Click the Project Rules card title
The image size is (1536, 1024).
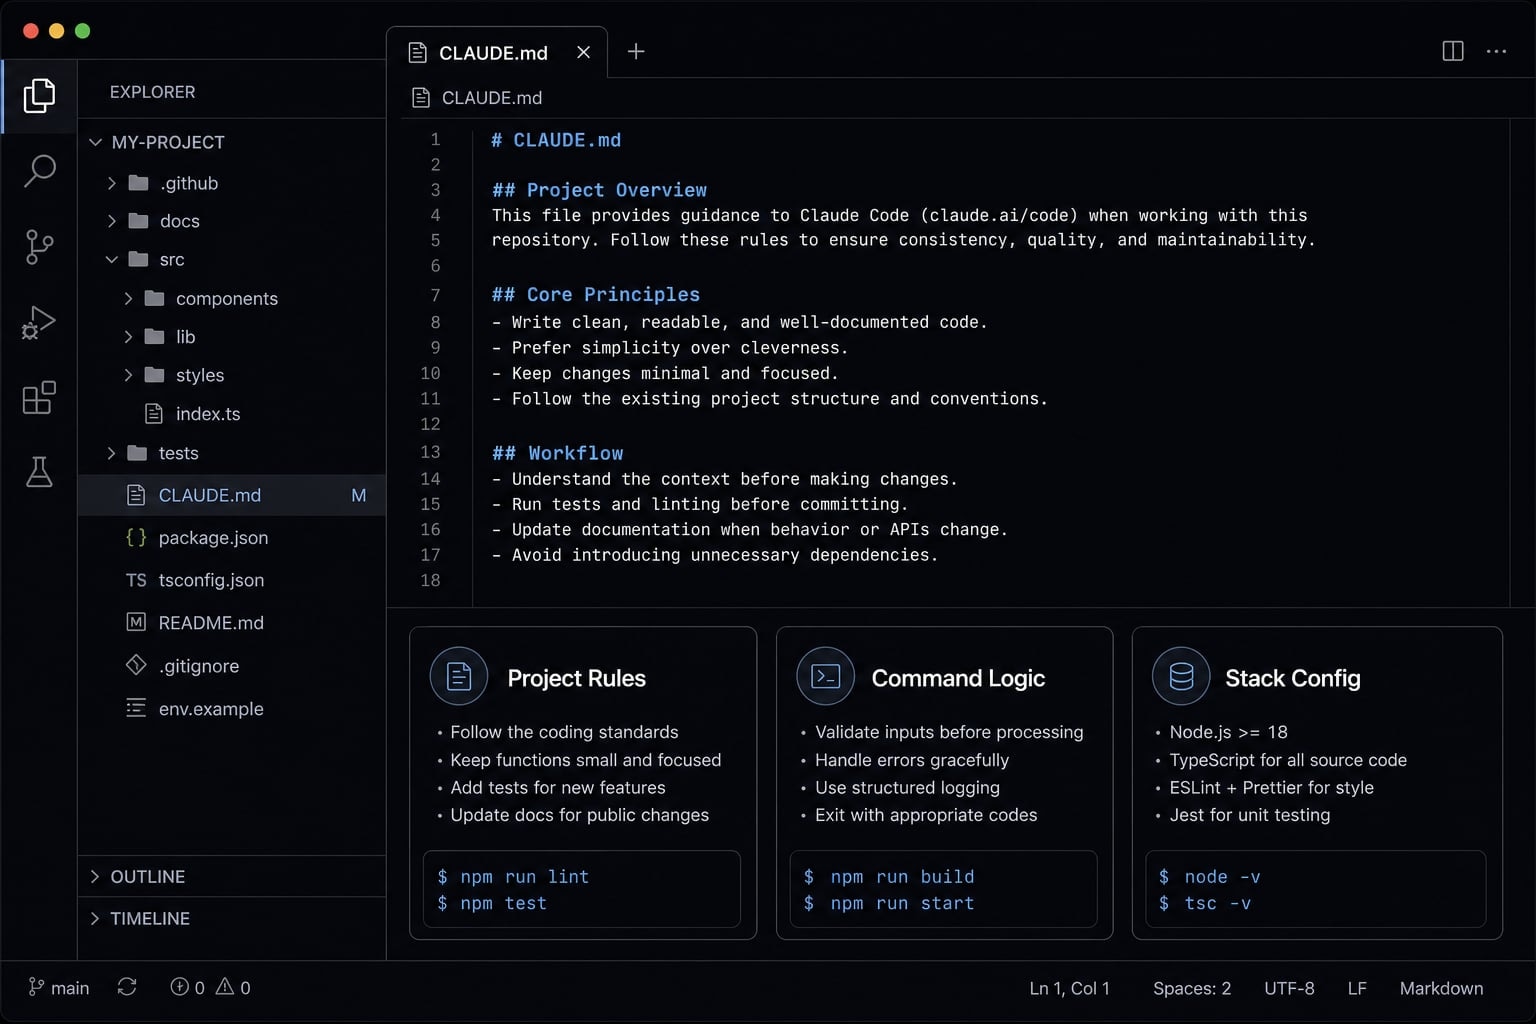[x=577, y=678]
